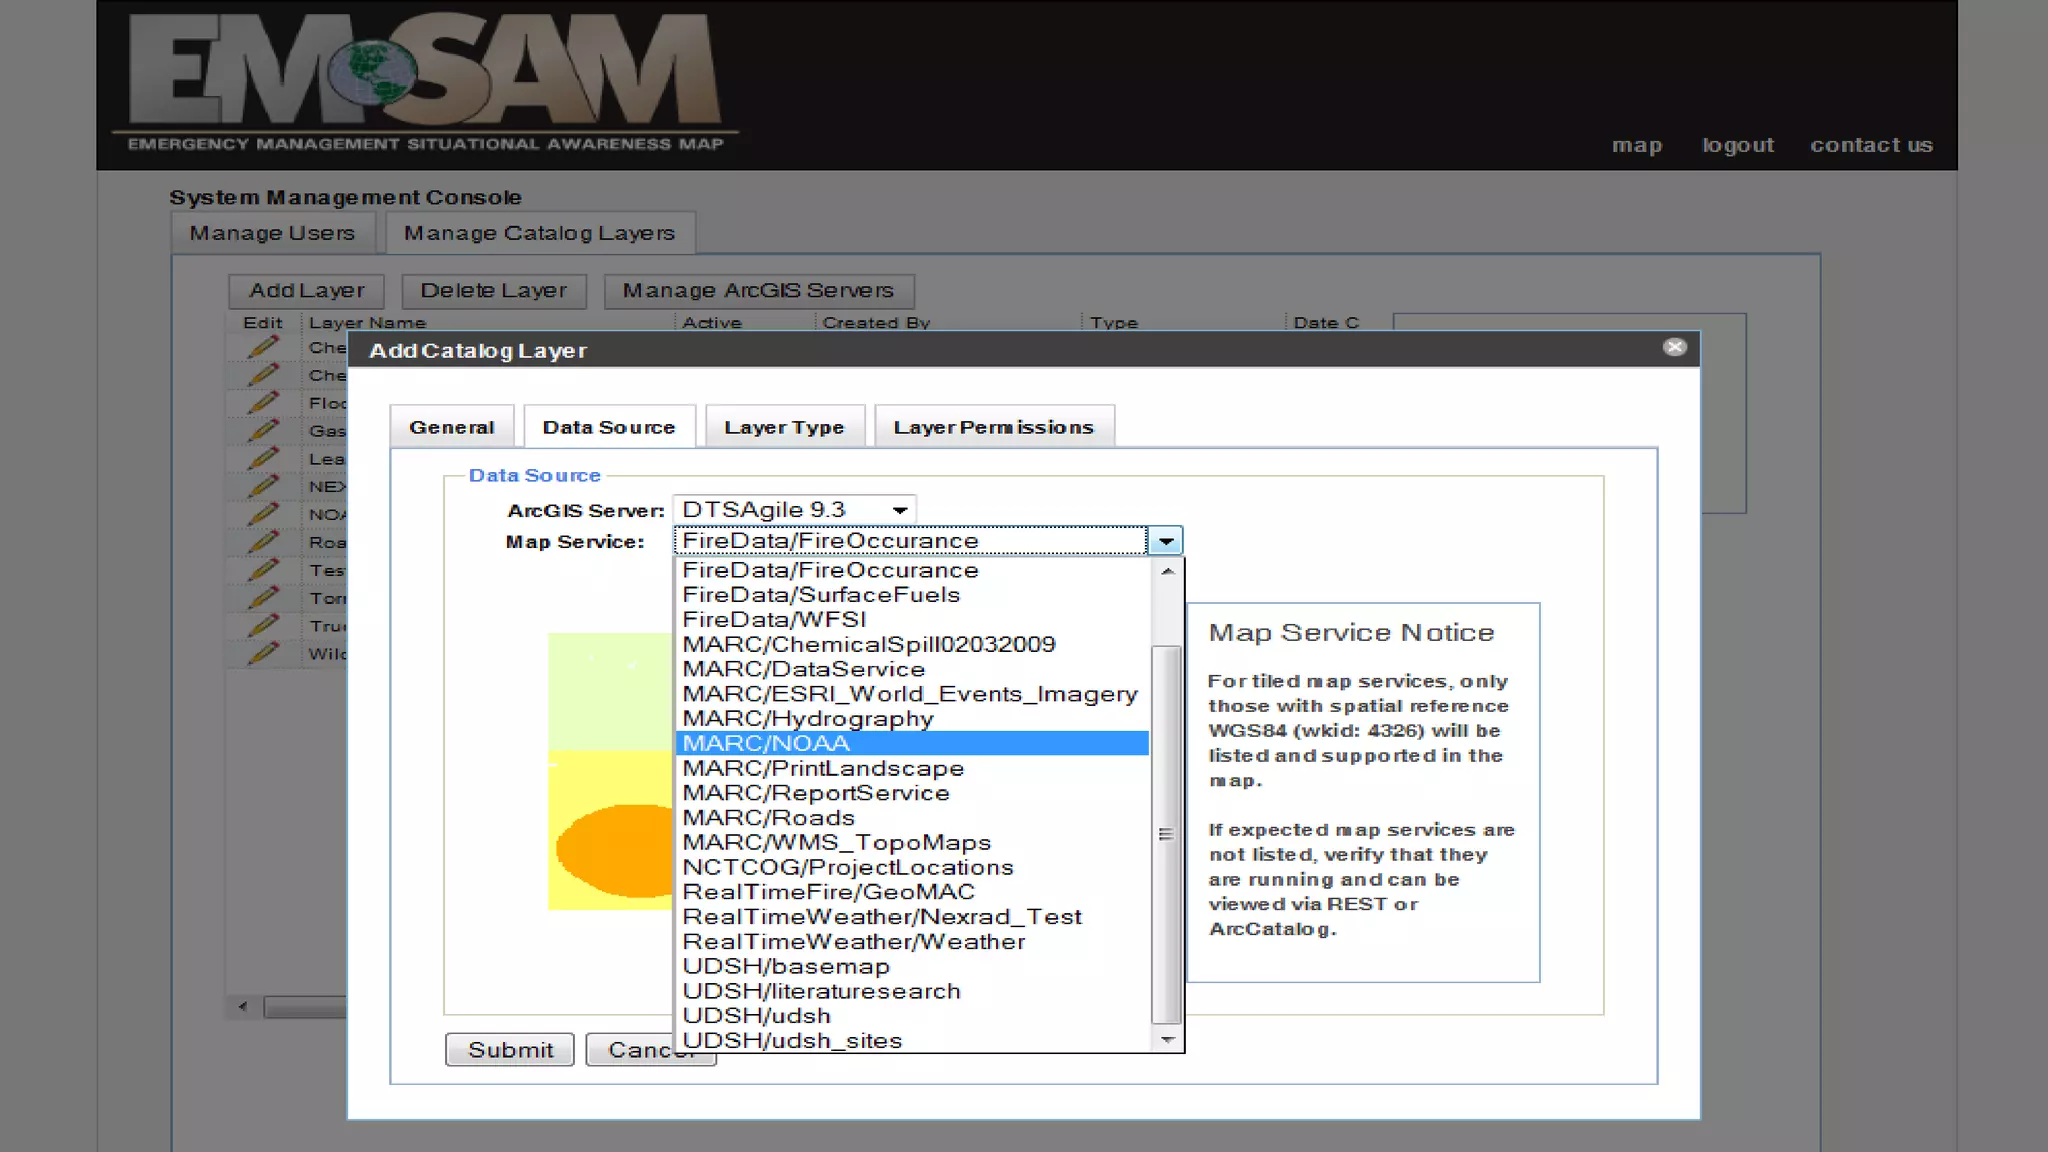This screenshot has width=2048, height=1152.
Task: Click the logout link
Action: [x=1737, y=145]
